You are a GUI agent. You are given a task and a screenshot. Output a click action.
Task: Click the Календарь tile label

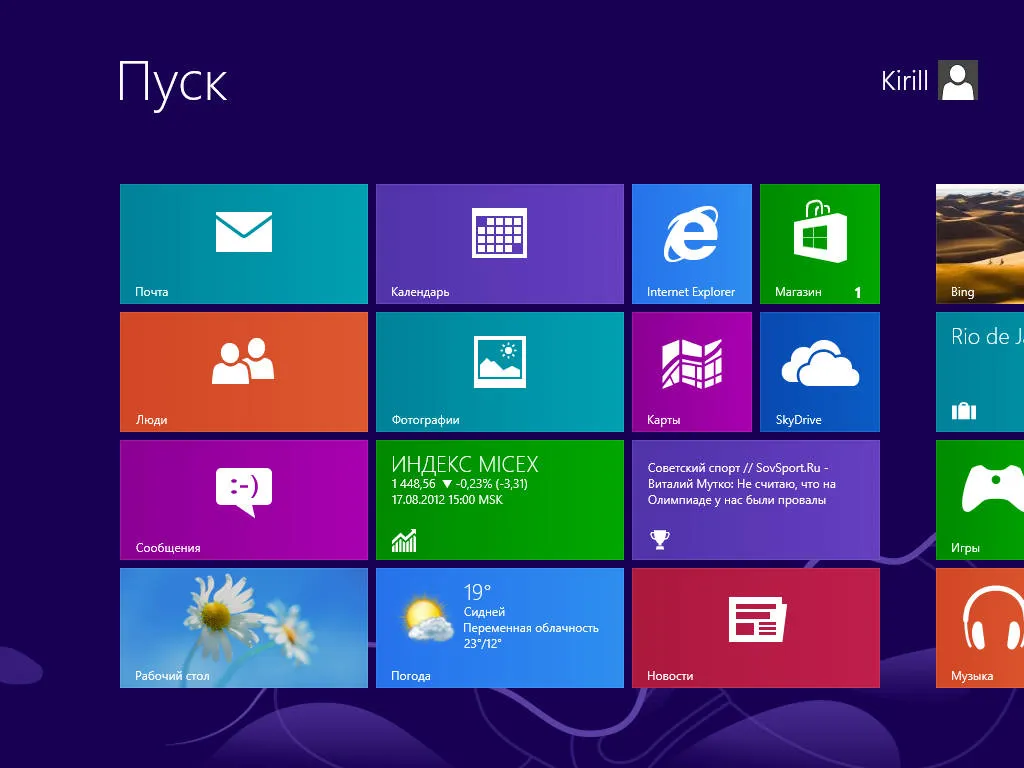[x=420, y=292]
